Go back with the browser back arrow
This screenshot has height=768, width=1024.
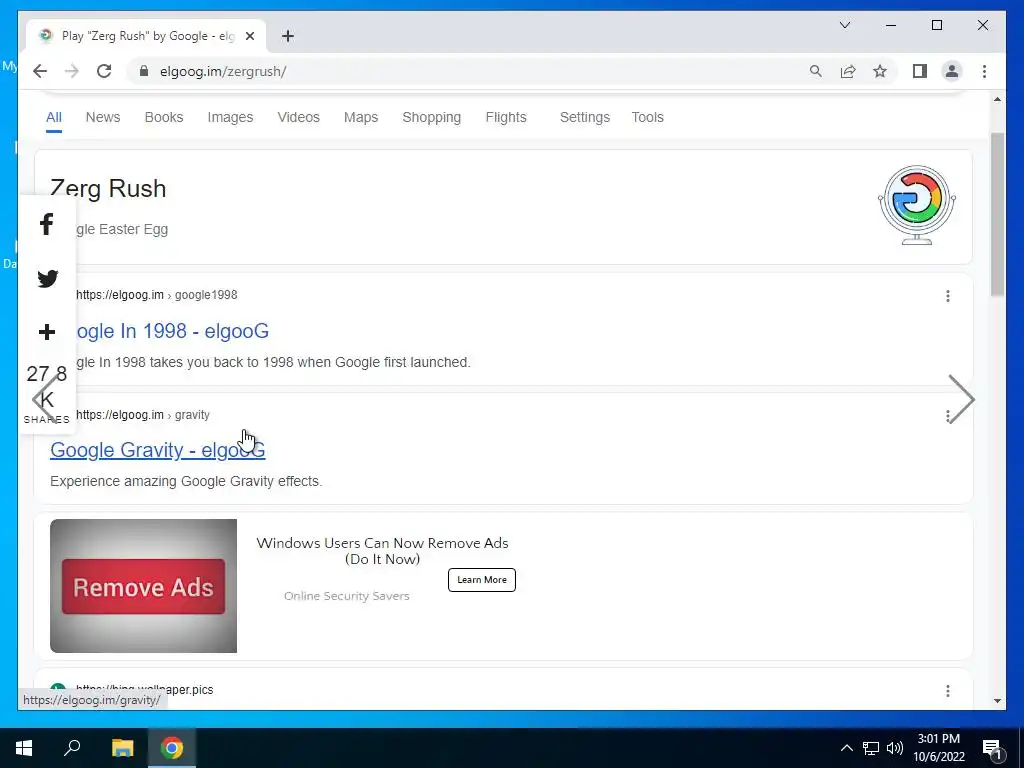(x=40, y=71)
